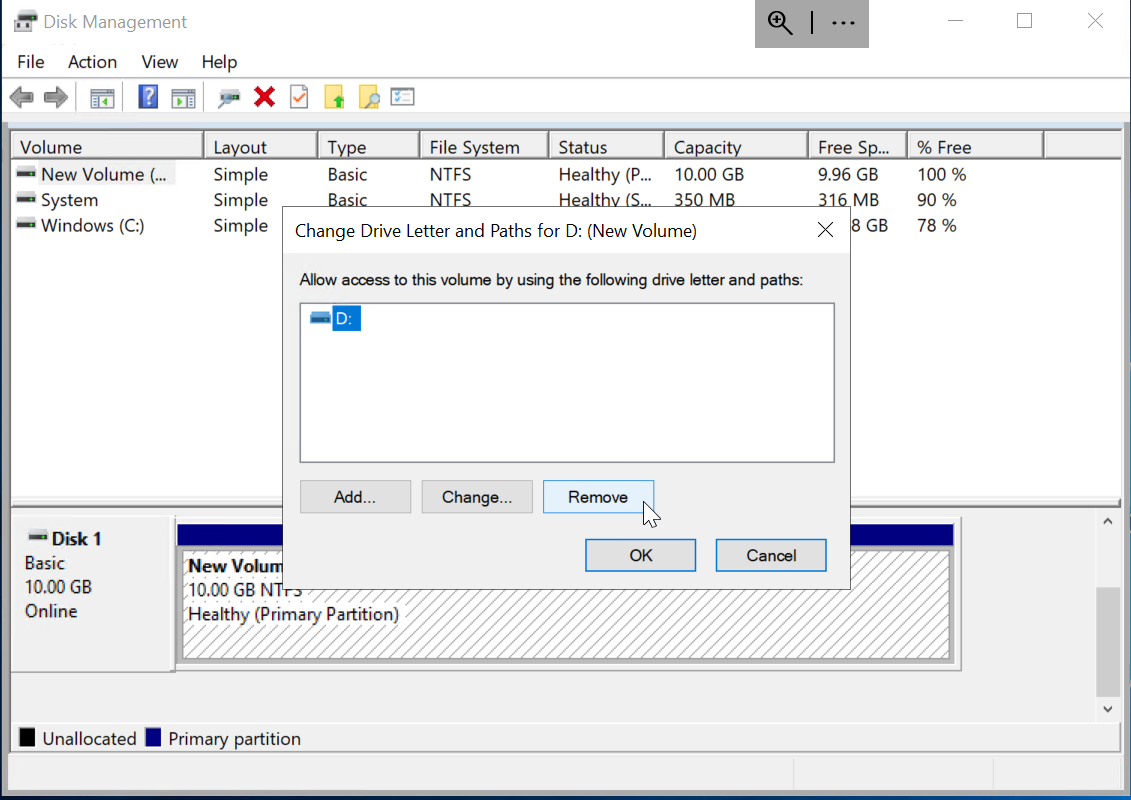Click the Capacity column header

pos(709,144)
